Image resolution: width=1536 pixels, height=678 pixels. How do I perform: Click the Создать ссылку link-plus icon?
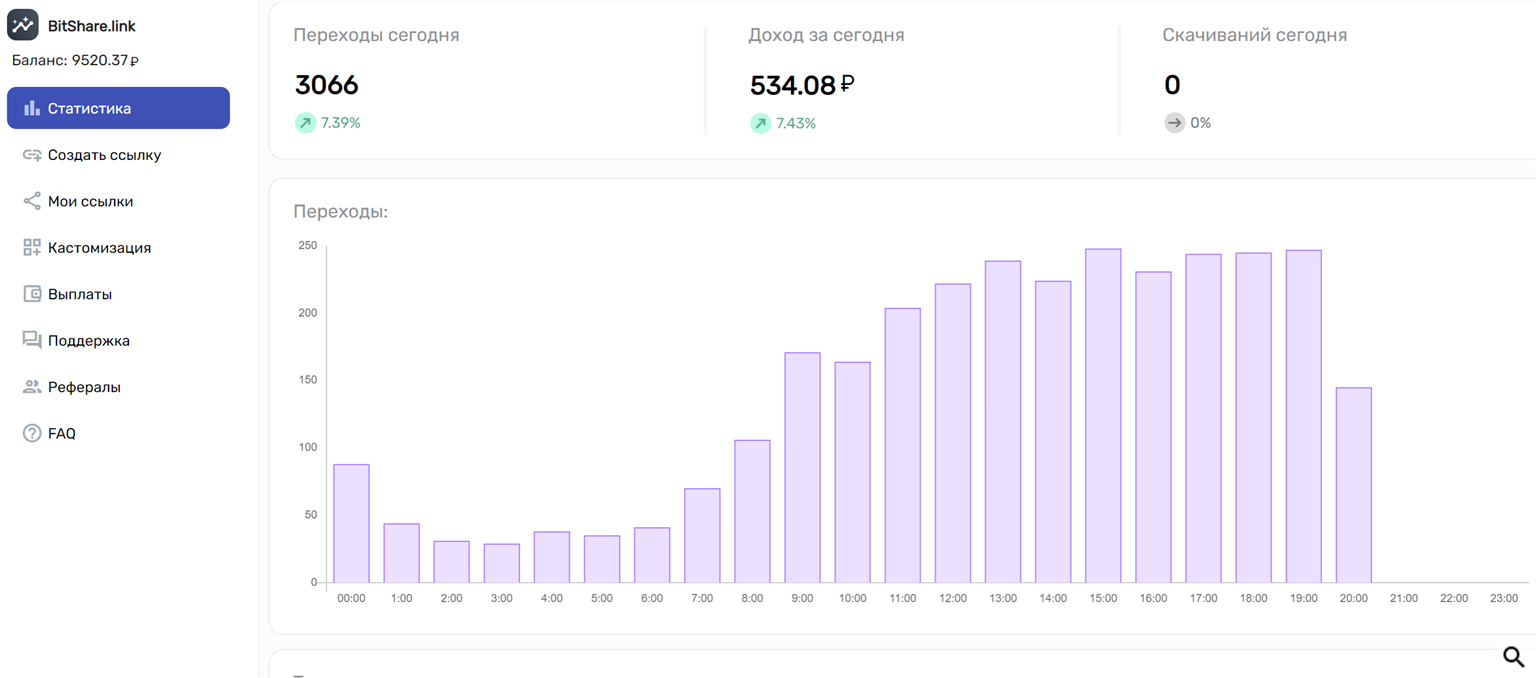32,155
